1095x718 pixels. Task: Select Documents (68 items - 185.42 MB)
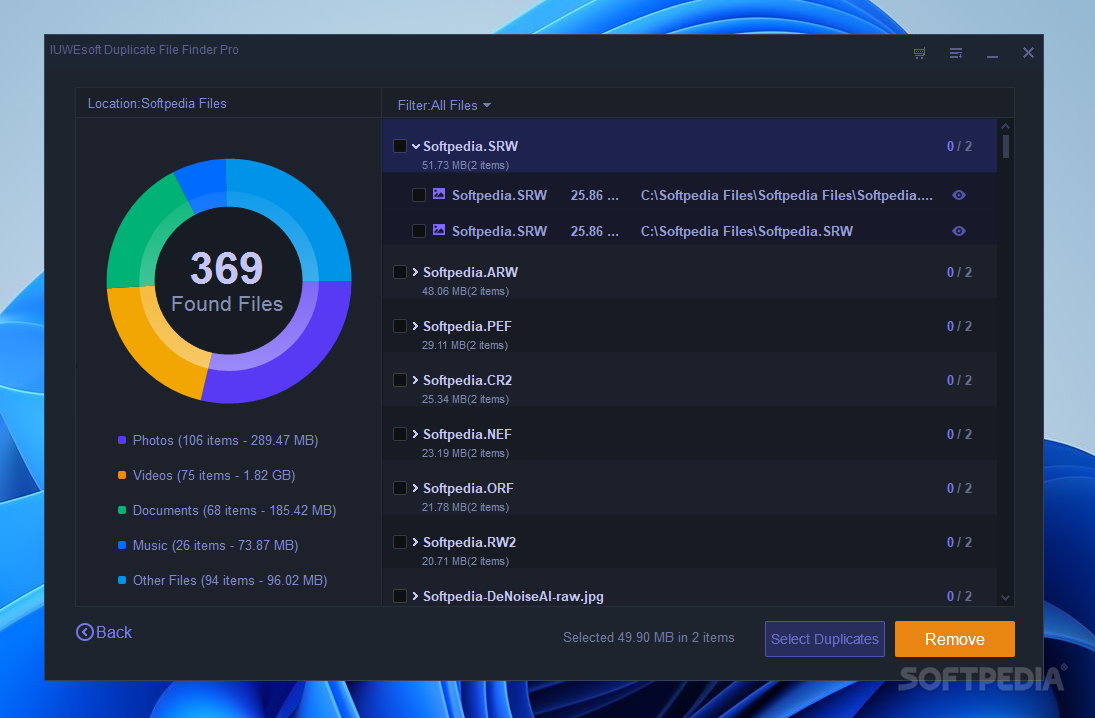[235, 511]
